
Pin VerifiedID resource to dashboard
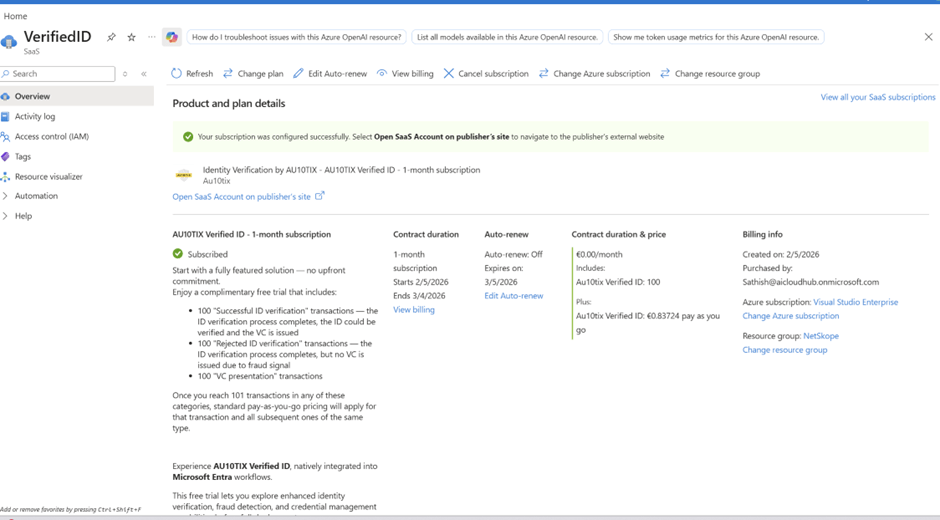[111, 37]
